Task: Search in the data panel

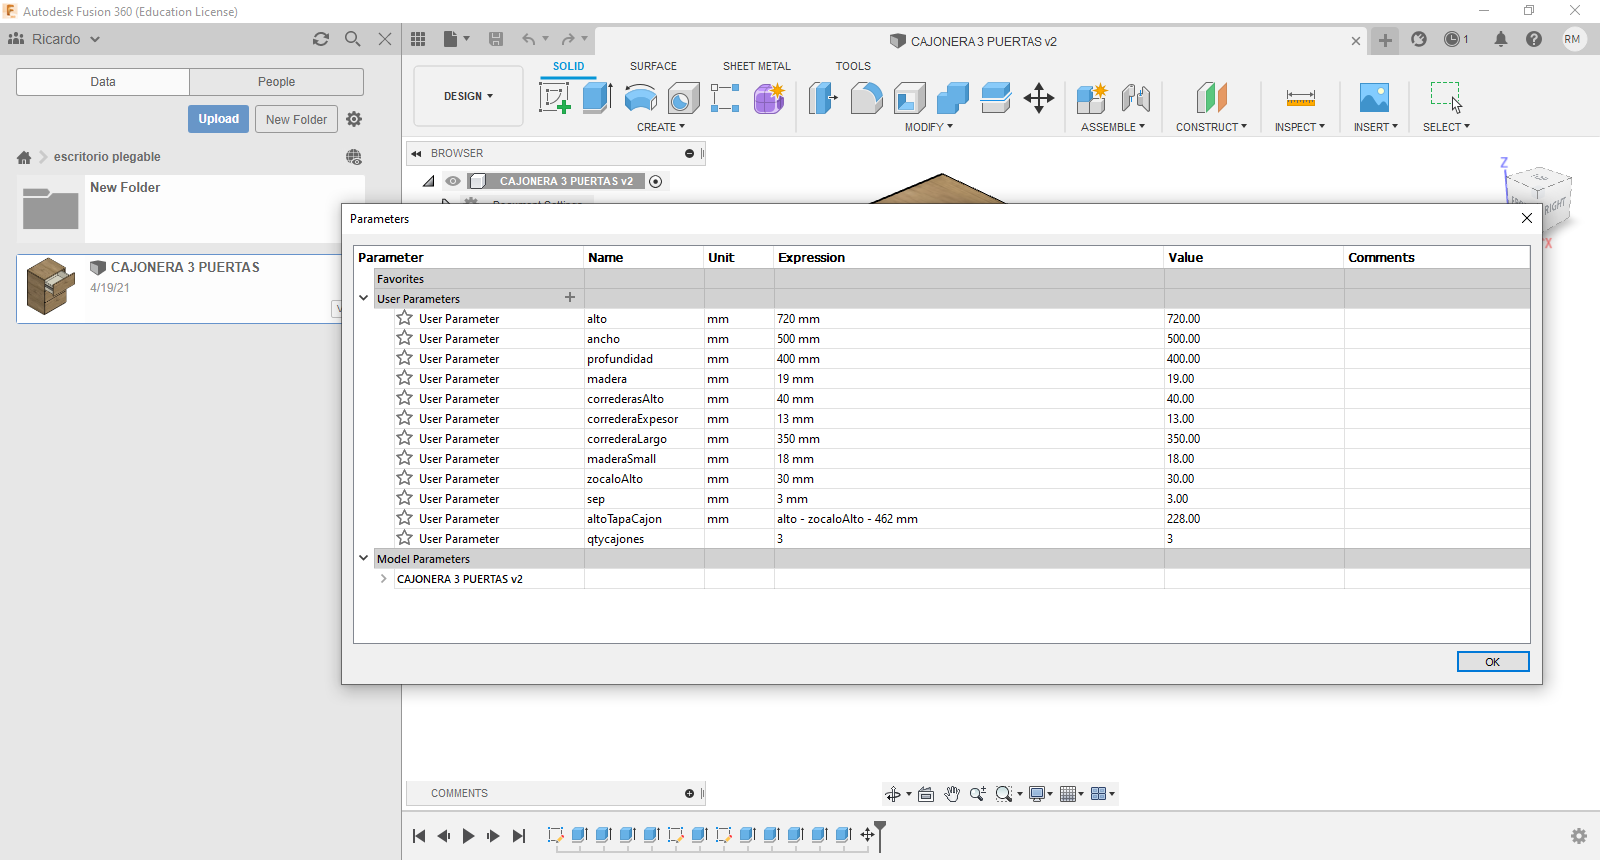Action: (x=353, y=39)
